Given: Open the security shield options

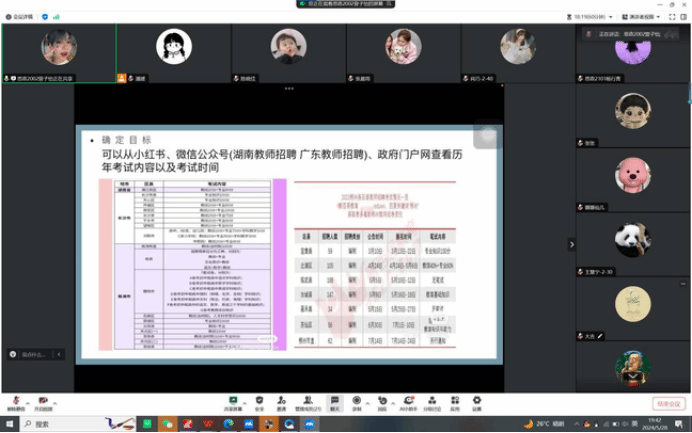Looking at the screenshot, I should click(259, 400).
